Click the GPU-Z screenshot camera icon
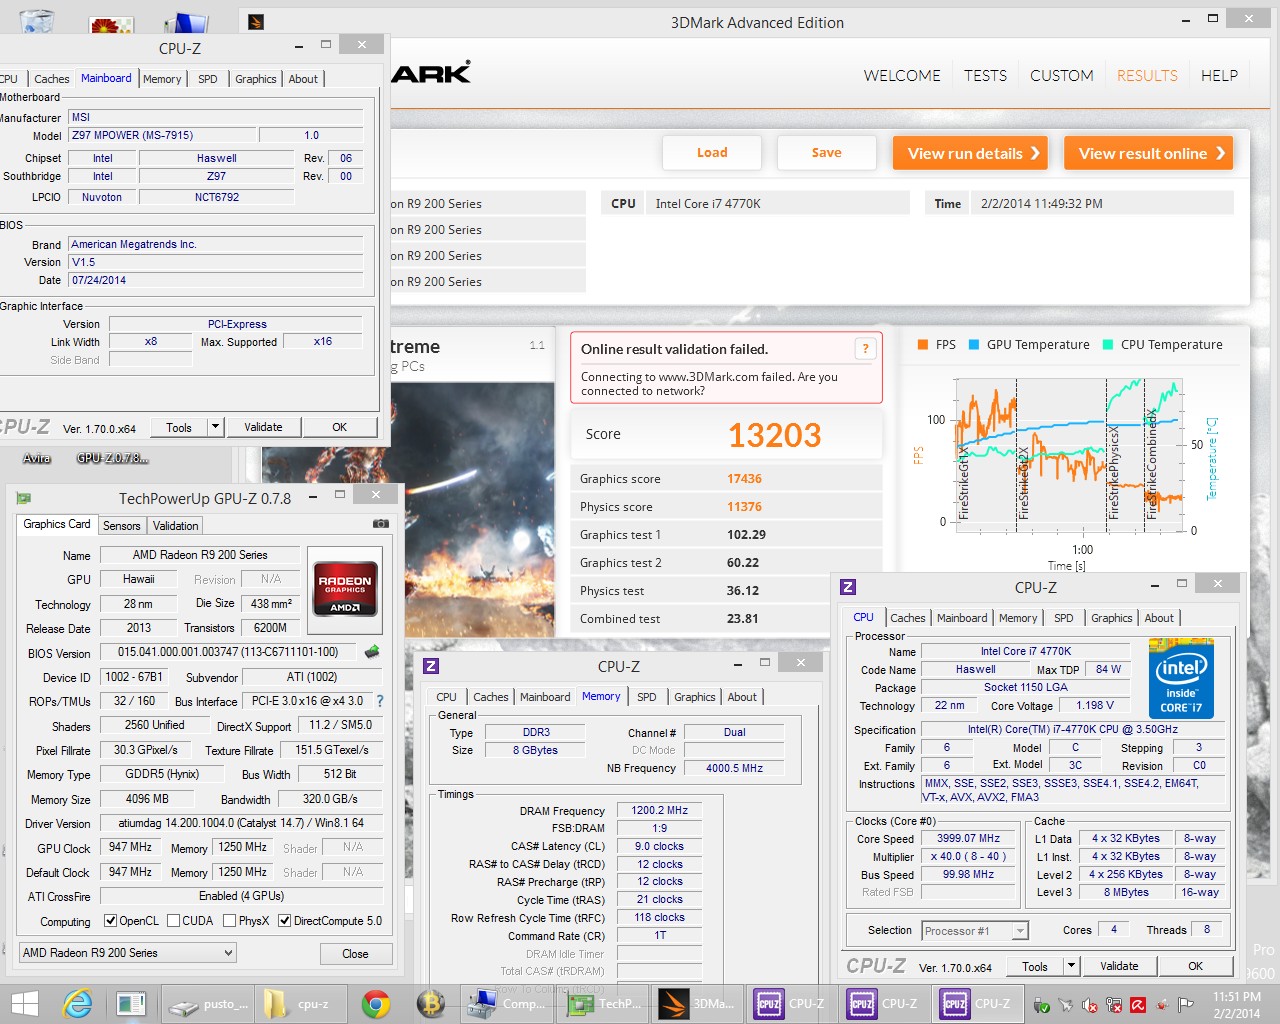This screenshot has width=1280, height=1024. coord(380,524)
